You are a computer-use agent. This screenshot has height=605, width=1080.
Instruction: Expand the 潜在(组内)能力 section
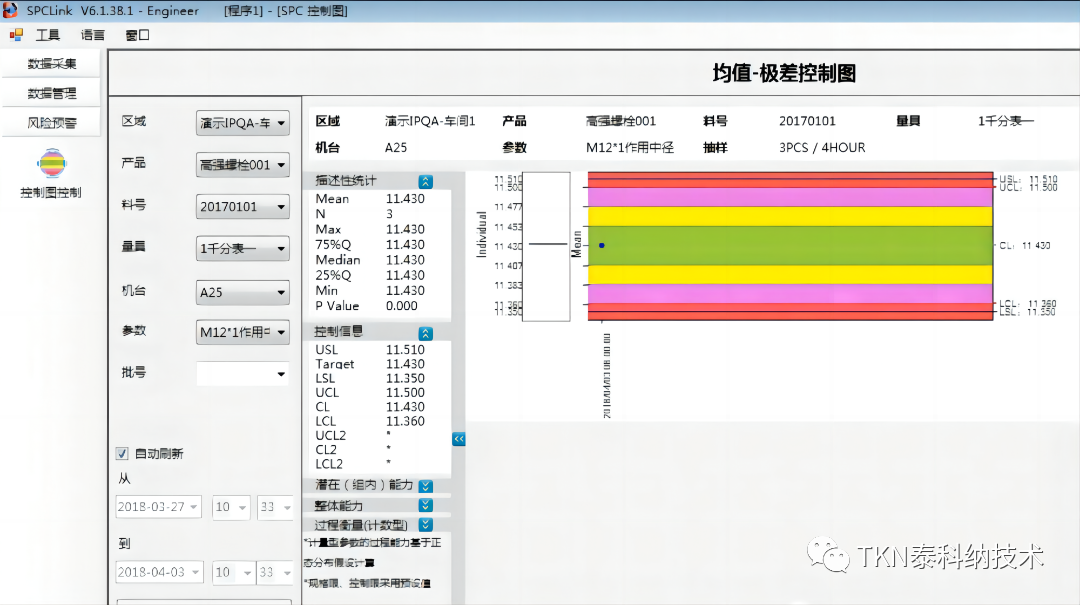pyautogui.click(x=426, y=486)
